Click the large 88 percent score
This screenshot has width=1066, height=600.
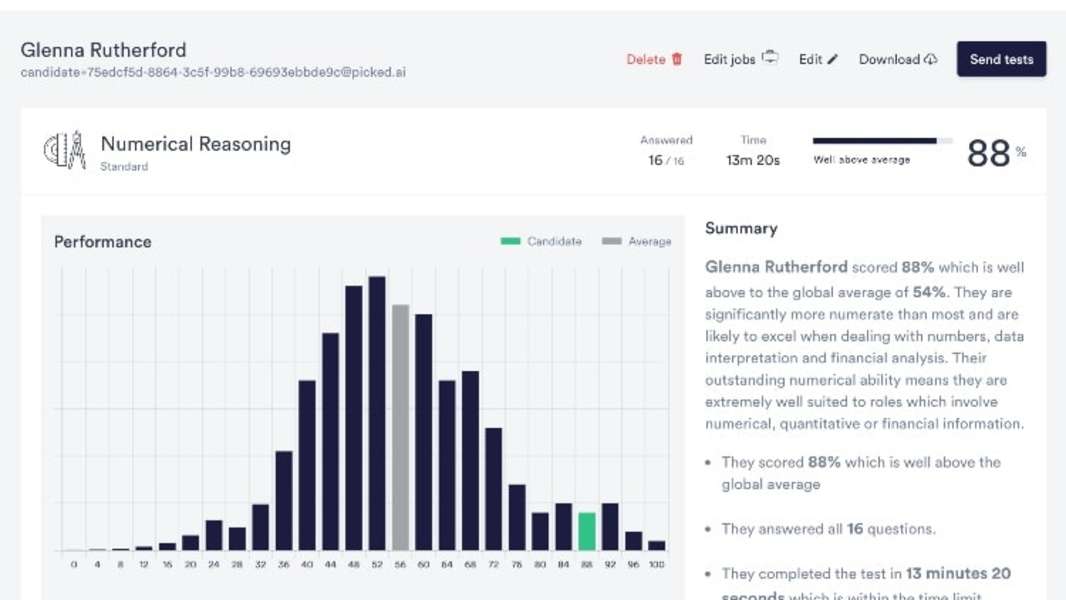(989, 153)
